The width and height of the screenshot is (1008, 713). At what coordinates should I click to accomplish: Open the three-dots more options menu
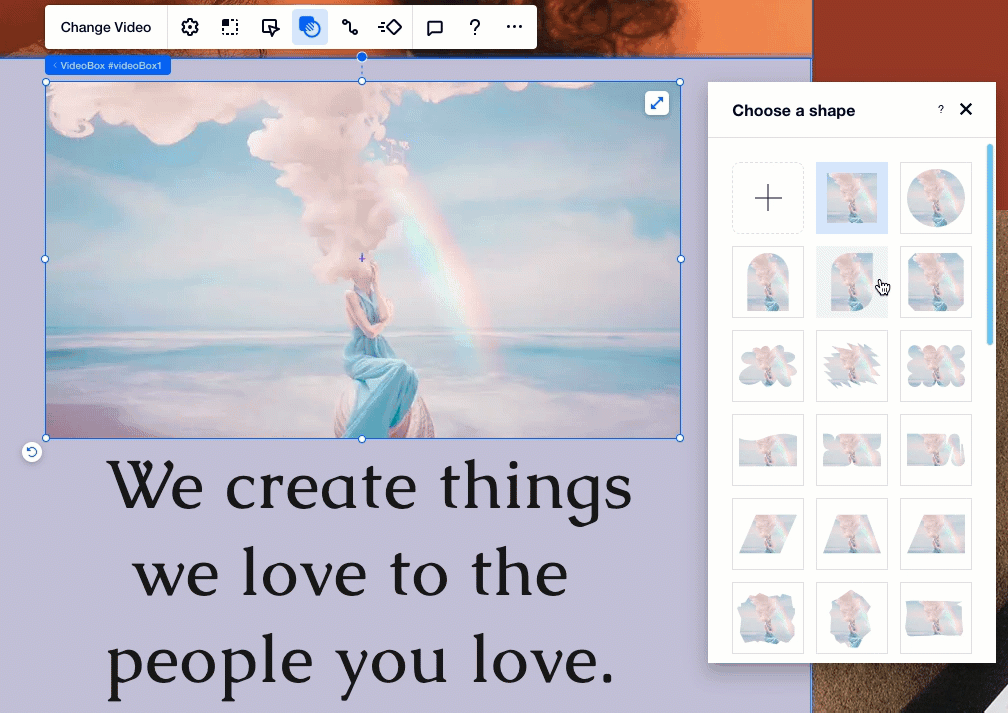tap(514, 27)
